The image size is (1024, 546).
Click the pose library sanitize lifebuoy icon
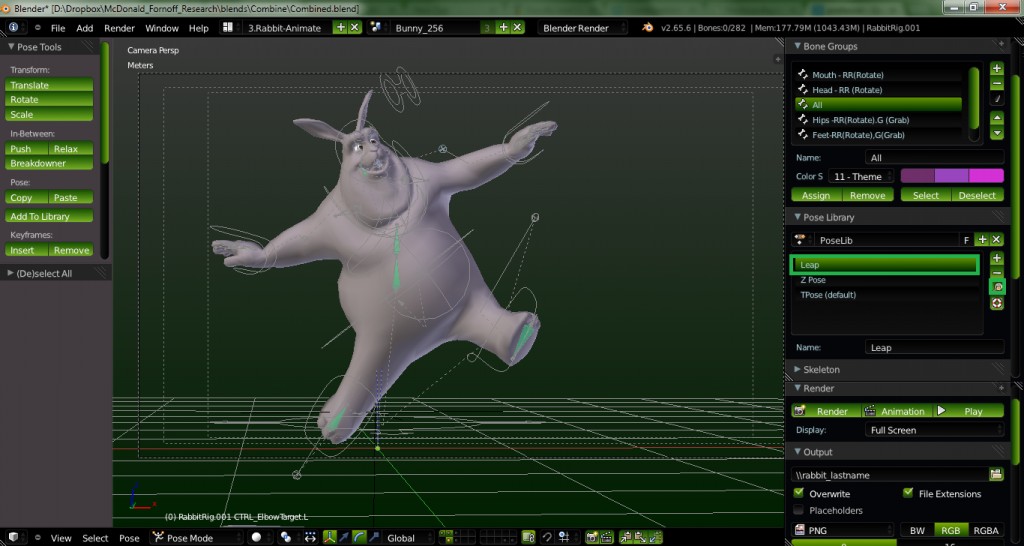[997, 303]
